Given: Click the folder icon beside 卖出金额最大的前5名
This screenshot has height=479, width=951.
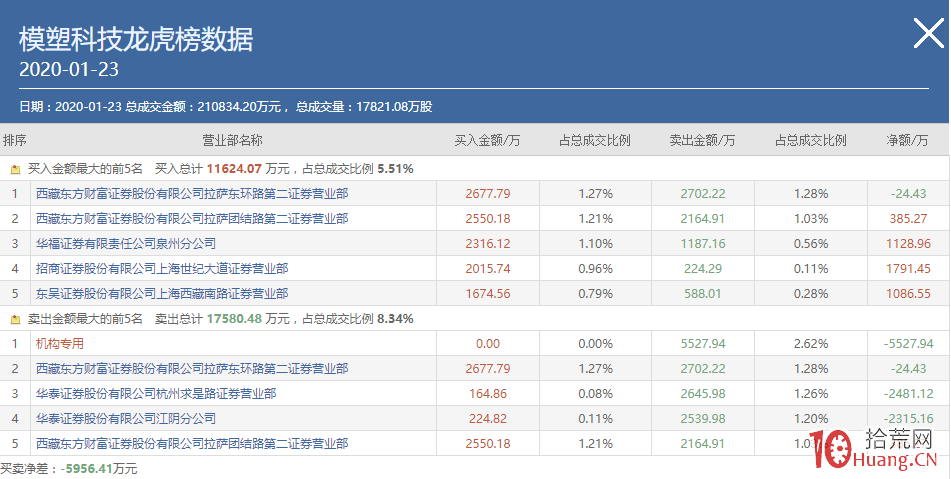Looking at the screenshot, I should click(x=15, y=319).
